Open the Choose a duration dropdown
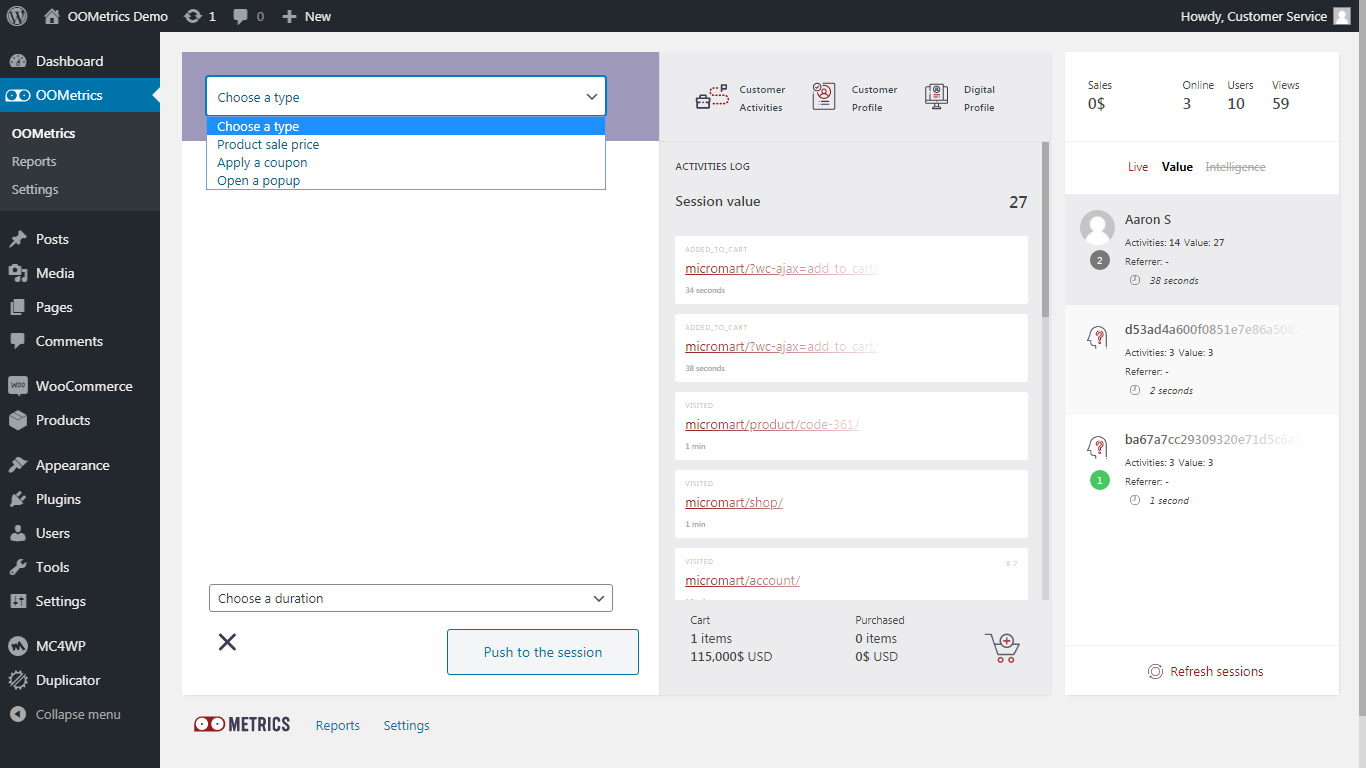The height and width of the screenshot is (768, 1366). pyautogui.click(x=411, y=598)
